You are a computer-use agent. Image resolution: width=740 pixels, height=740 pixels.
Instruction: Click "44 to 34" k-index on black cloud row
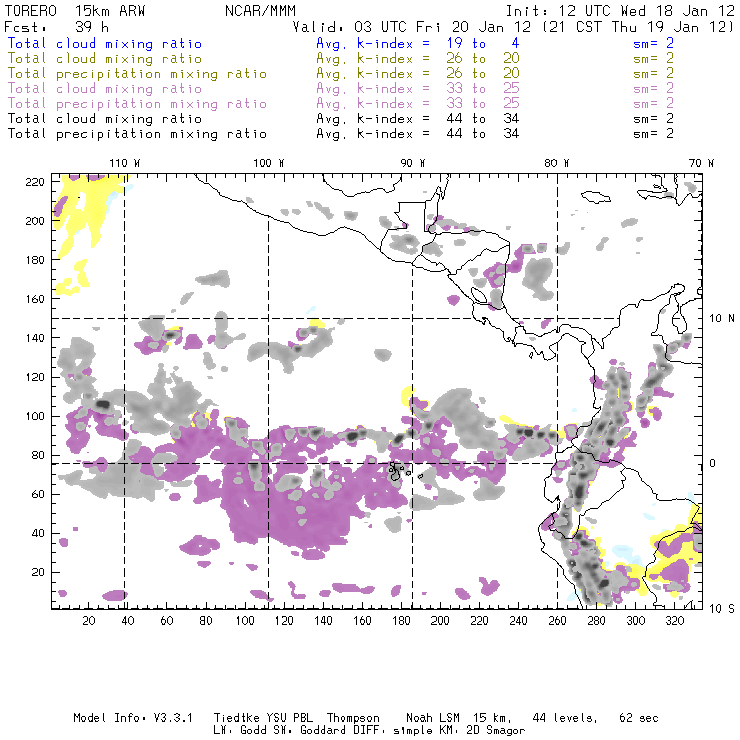click(483, 118)
